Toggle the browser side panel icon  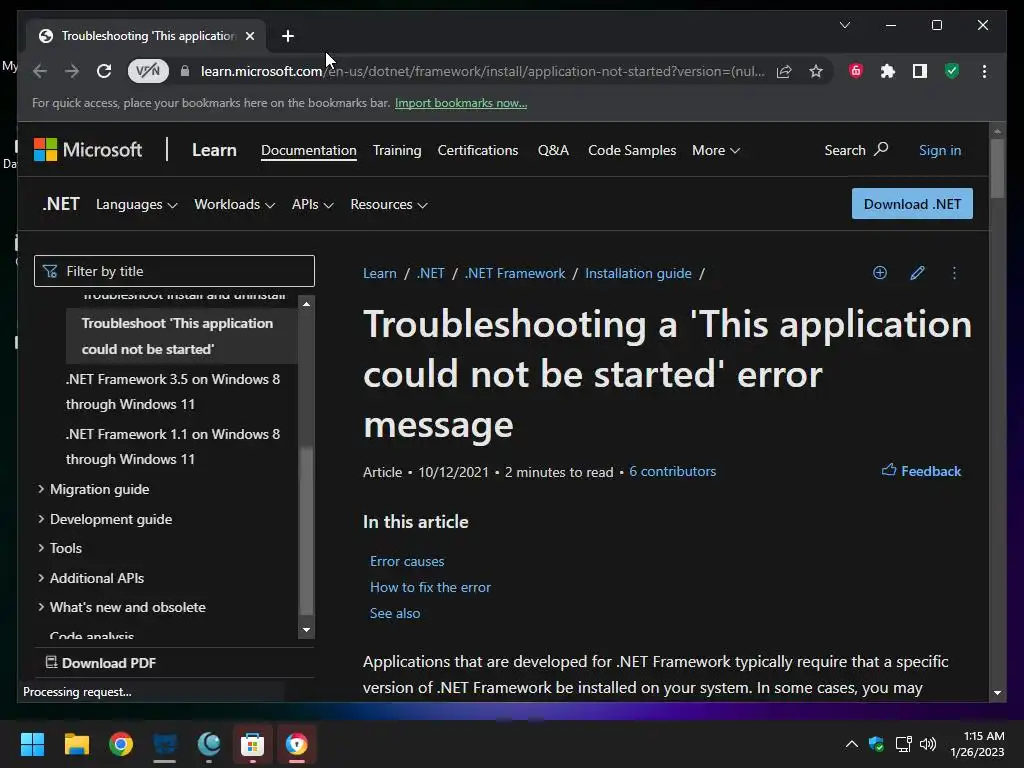click(920, 71)
